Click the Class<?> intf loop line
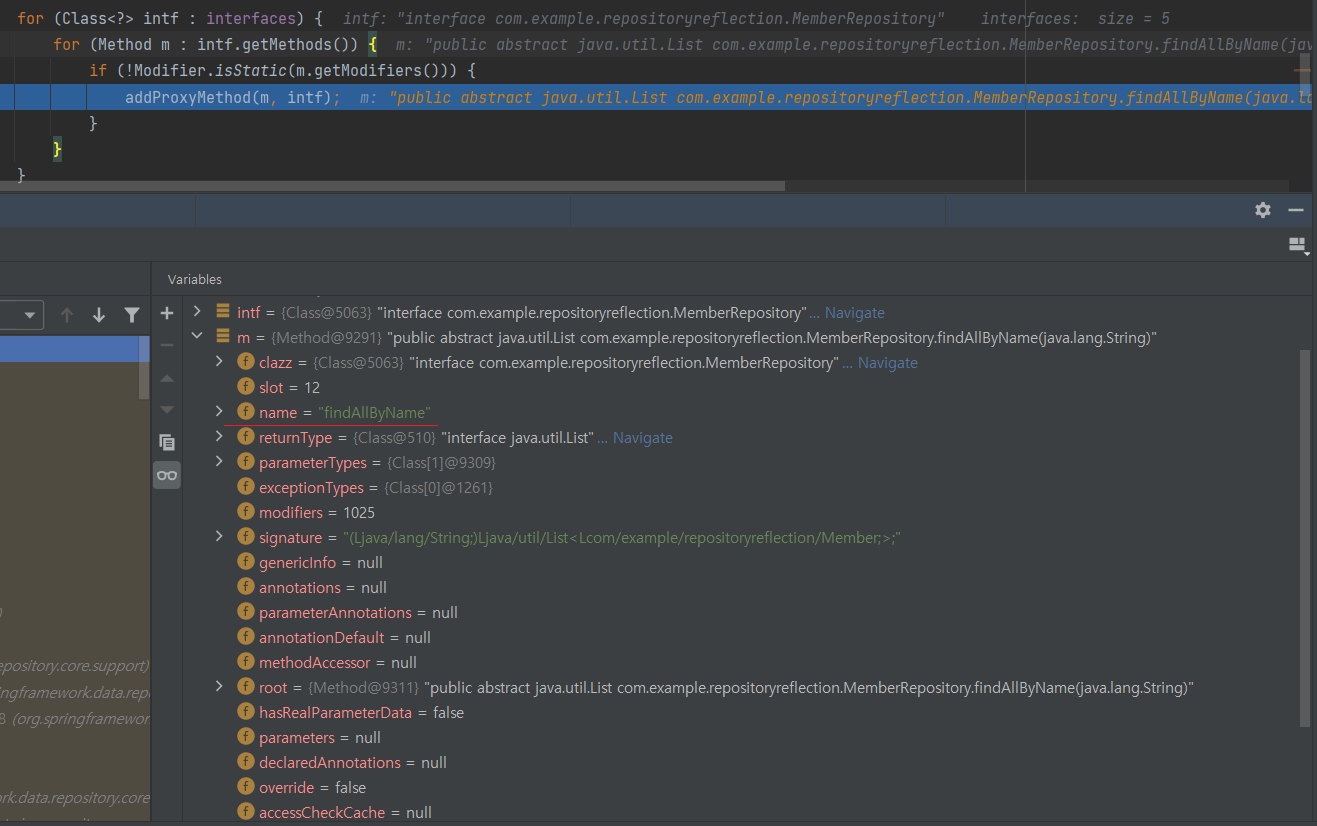The image size is (1317, 826). pos(656,19)
